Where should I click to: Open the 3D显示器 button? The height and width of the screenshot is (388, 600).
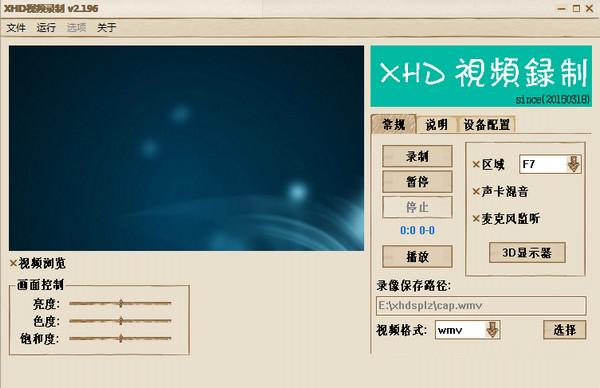coord(527,253)
